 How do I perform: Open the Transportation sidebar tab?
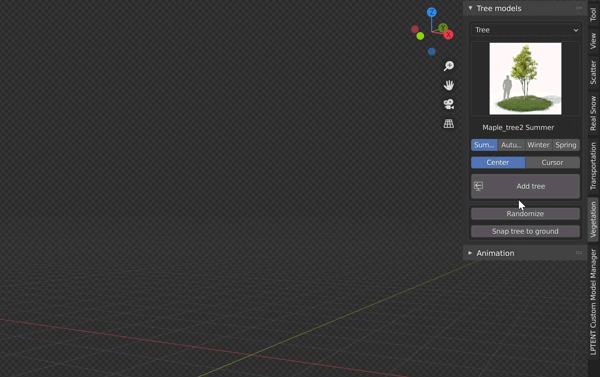[x=593, y=166]
